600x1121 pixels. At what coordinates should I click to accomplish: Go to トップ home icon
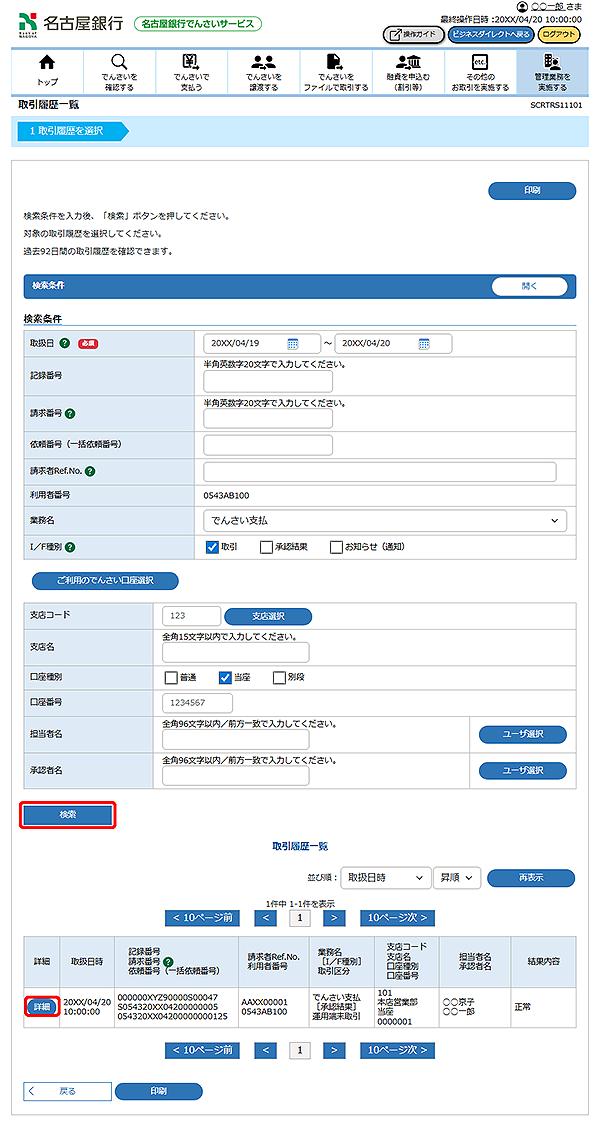click(46, 72)
